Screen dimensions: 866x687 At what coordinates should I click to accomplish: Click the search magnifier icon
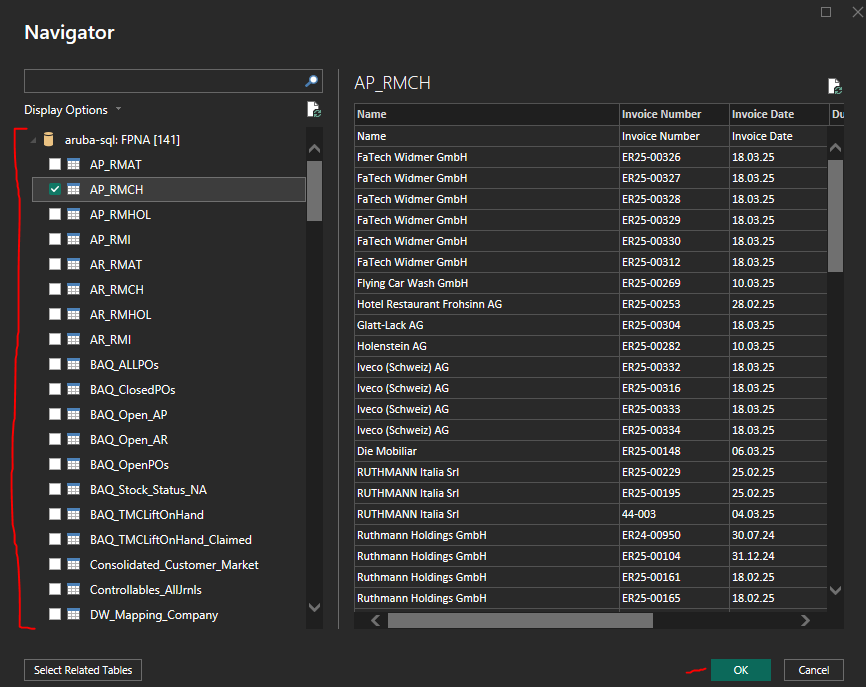[x=311, y=81]
